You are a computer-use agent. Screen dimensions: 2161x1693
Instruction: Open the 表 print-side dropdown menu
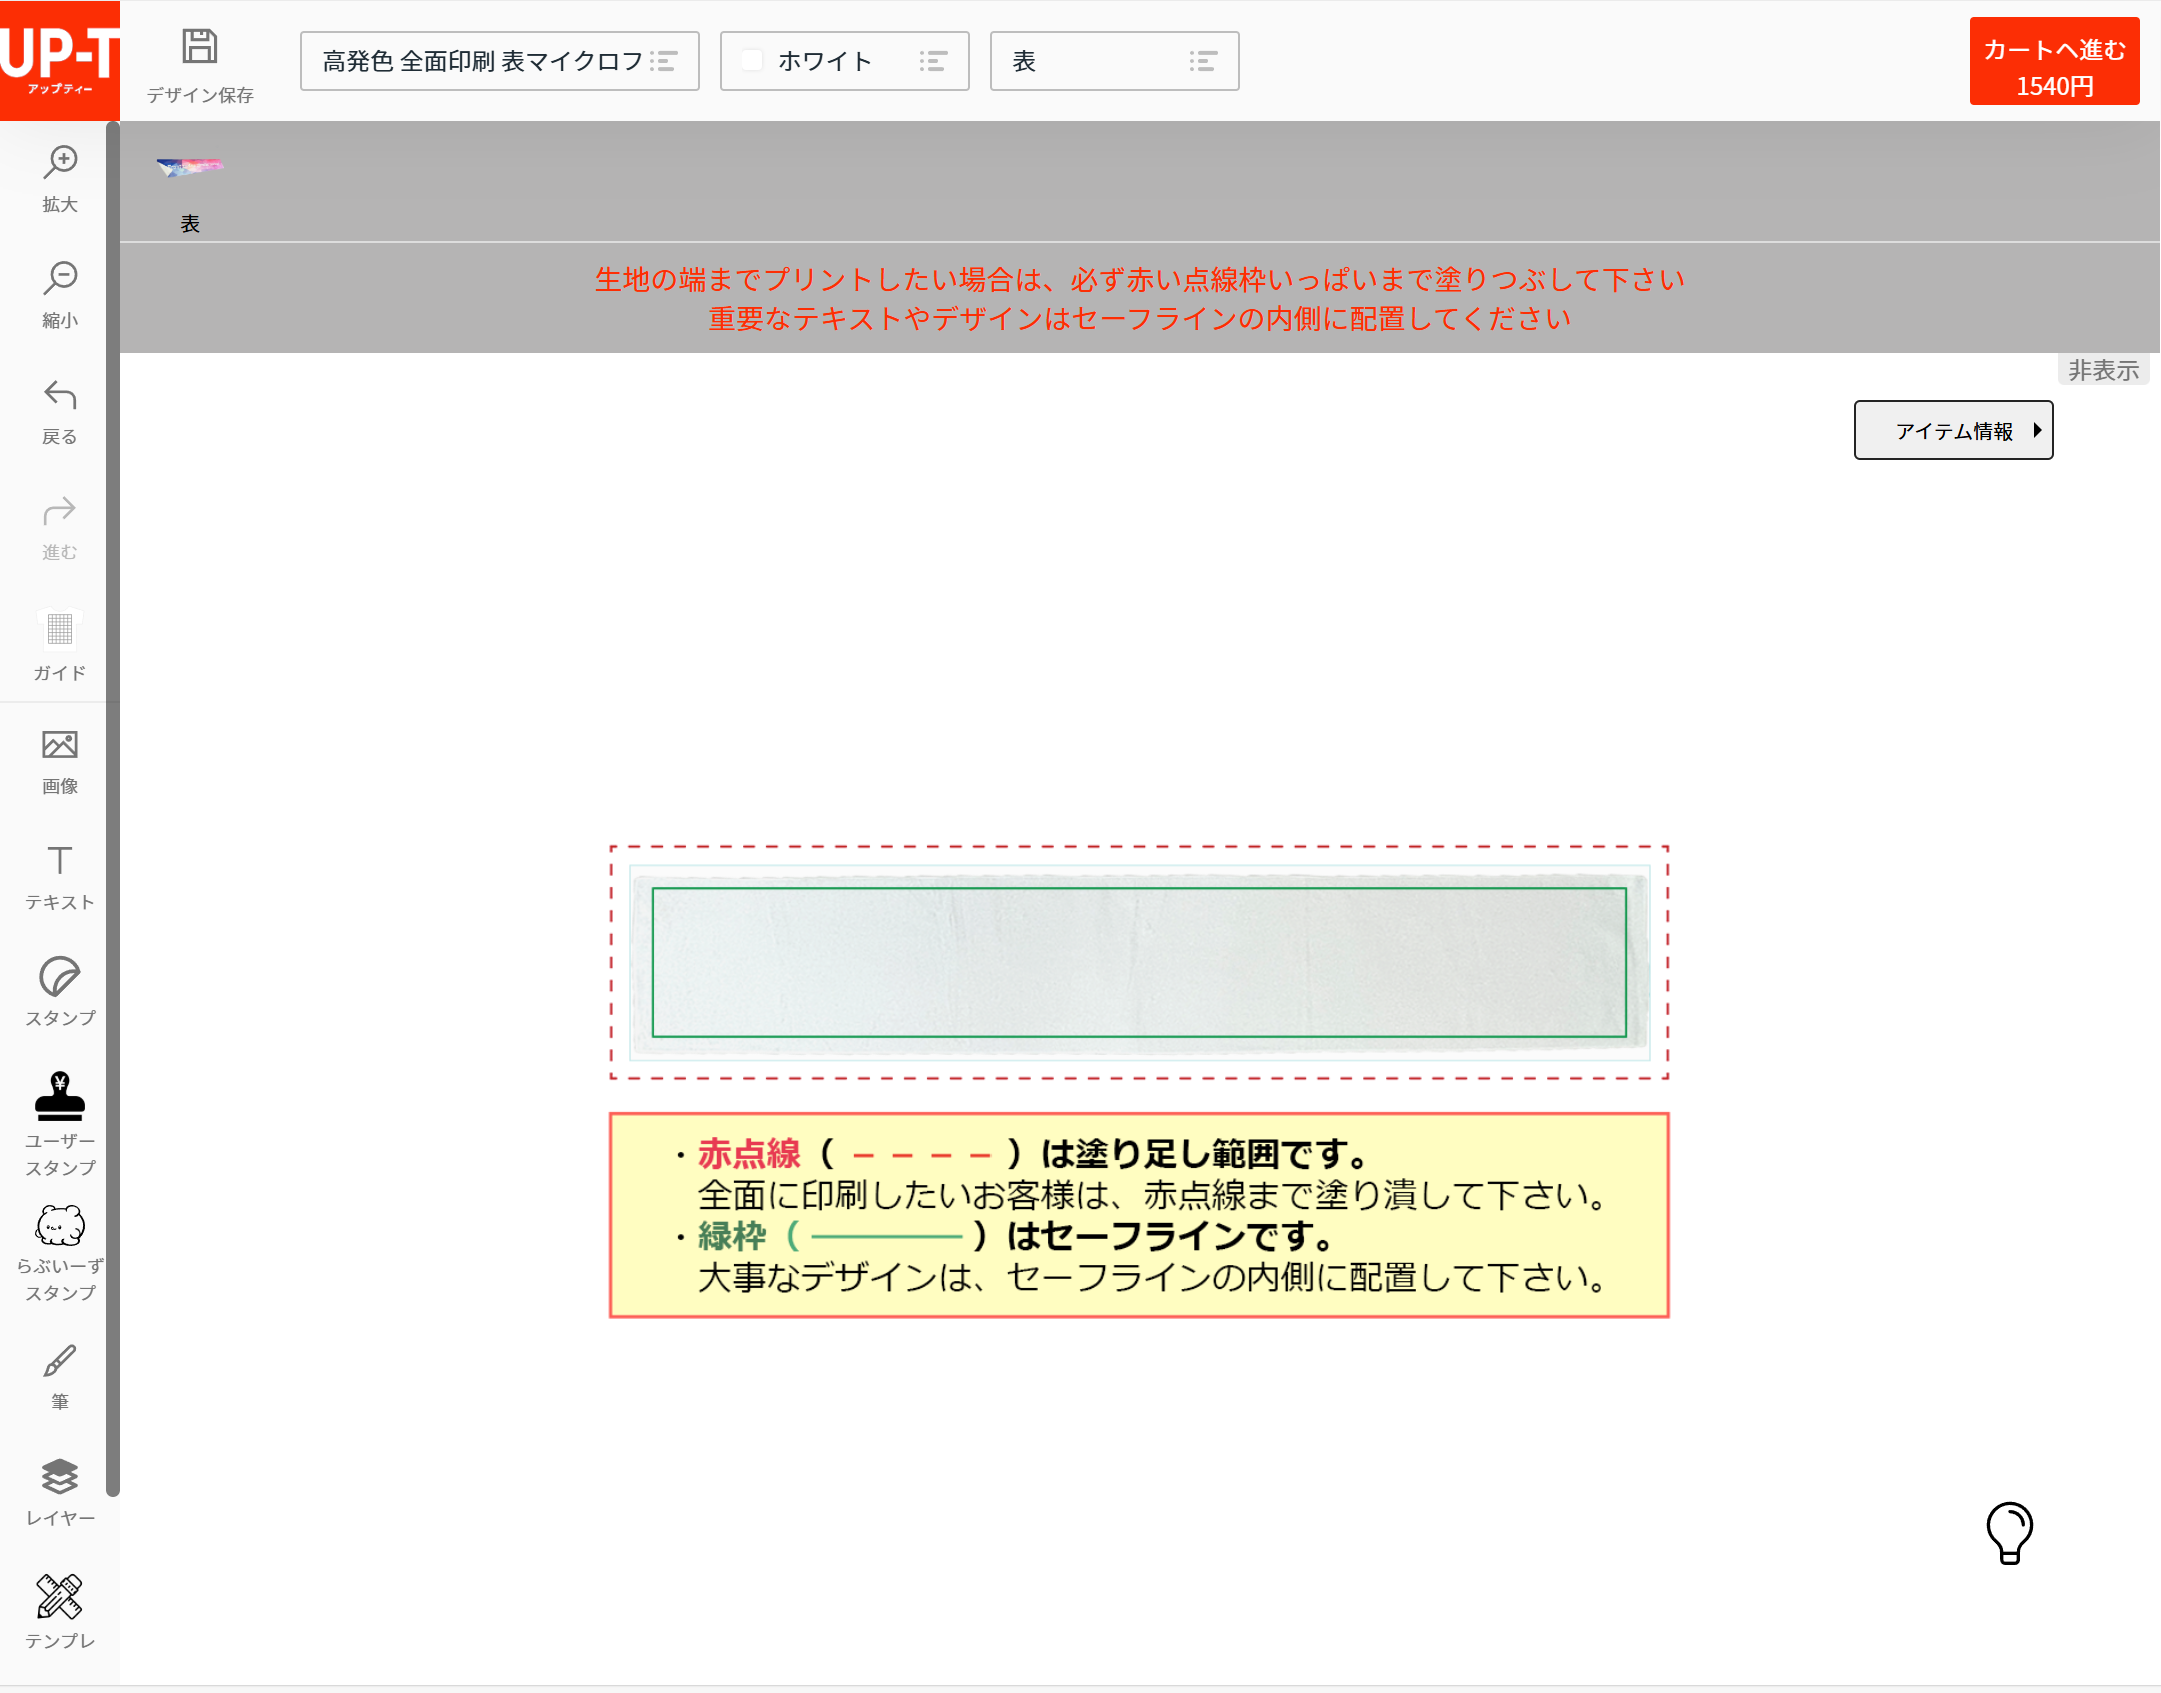(1114, 61)
